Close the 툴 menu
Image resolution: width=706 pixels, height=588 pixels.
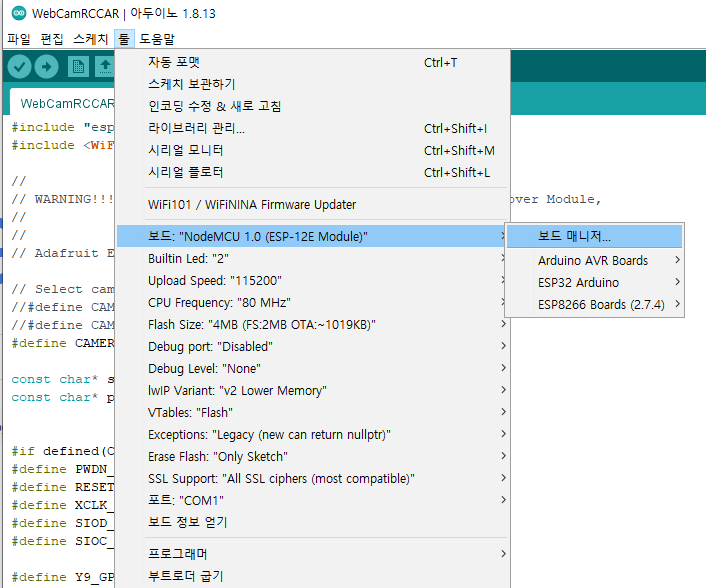[124, 39]
